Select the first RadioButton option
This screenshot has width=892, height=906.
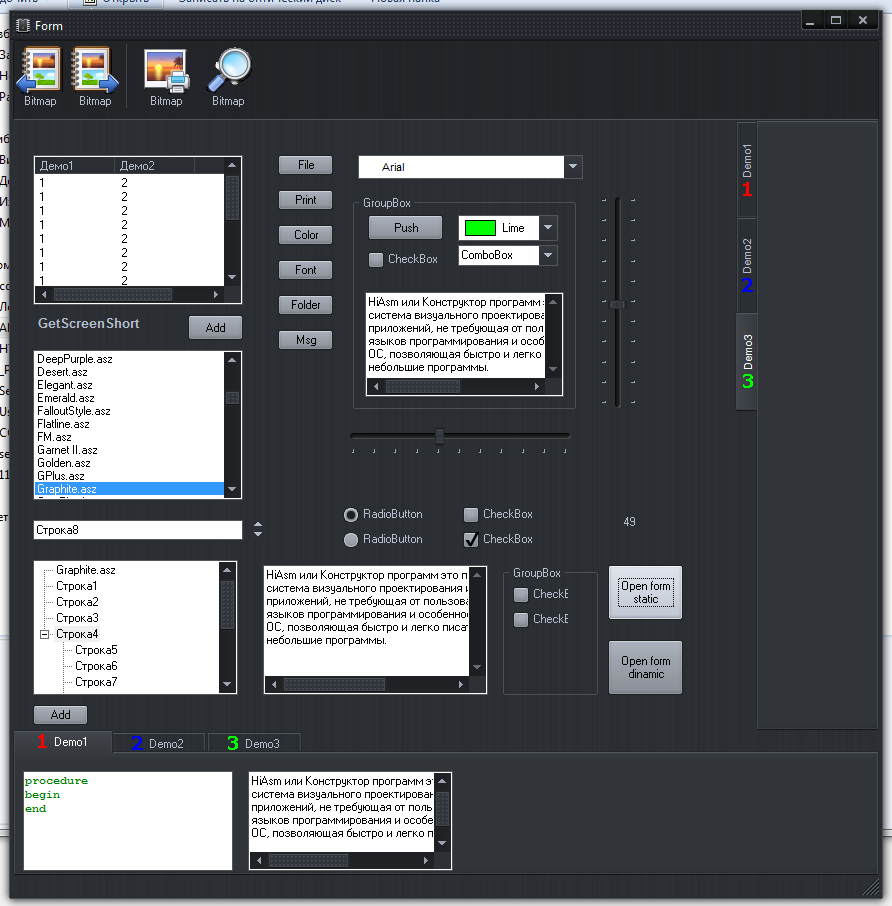pos(351,515)
